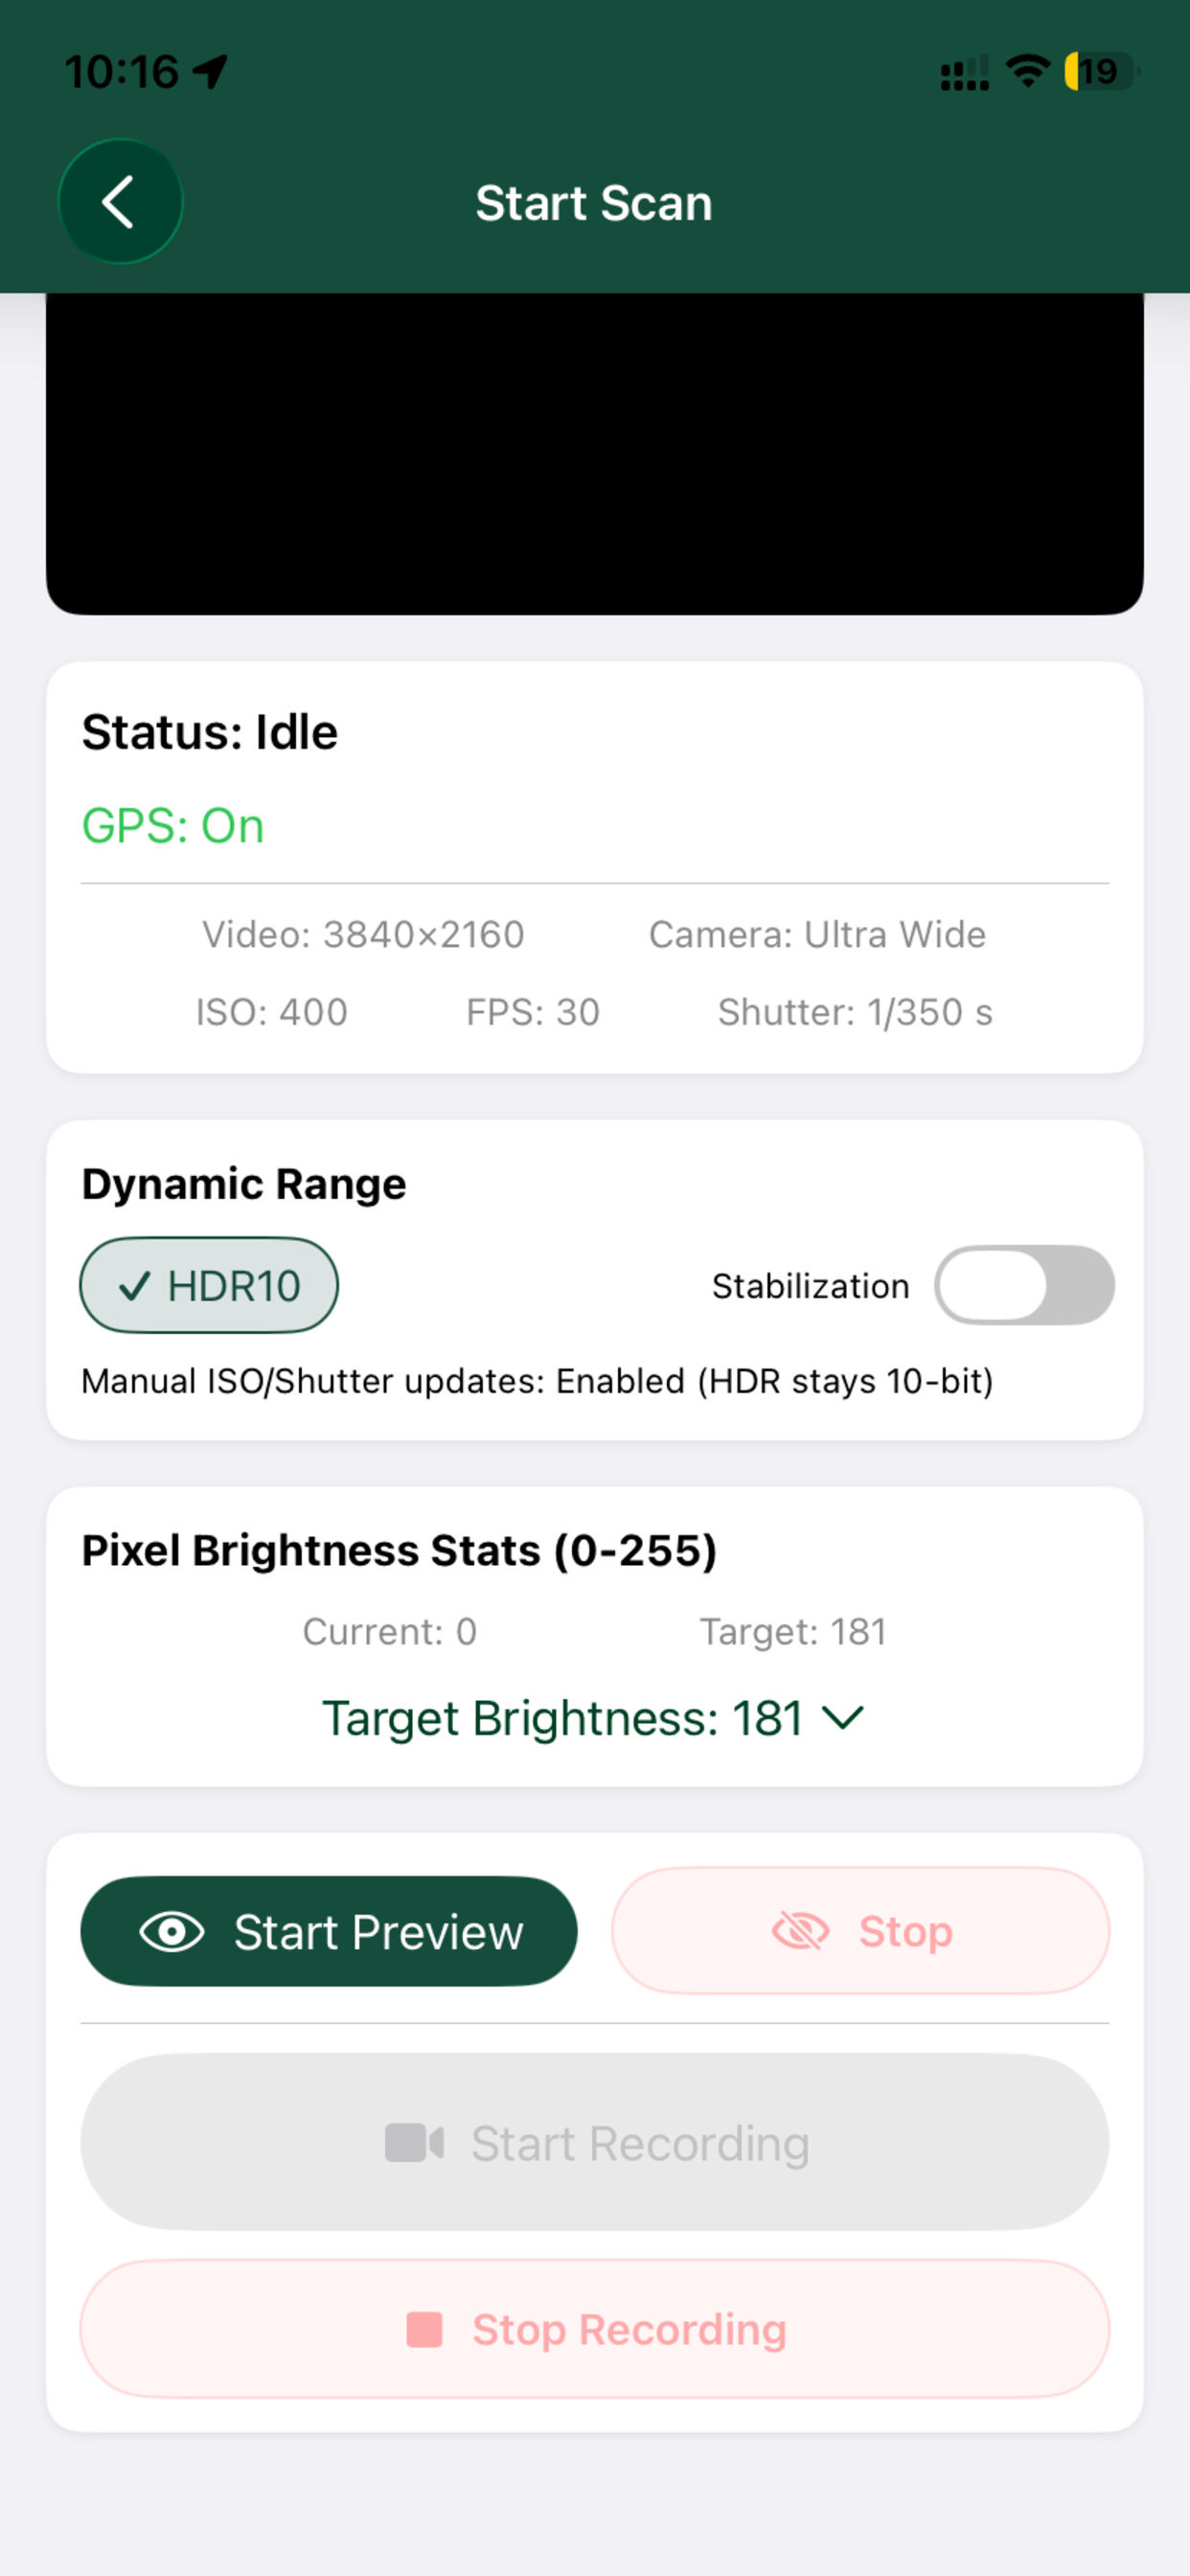Tap the Wi-Fi icon in status bar
Screen dimensions: 1190x2576
click(1027, 71)
